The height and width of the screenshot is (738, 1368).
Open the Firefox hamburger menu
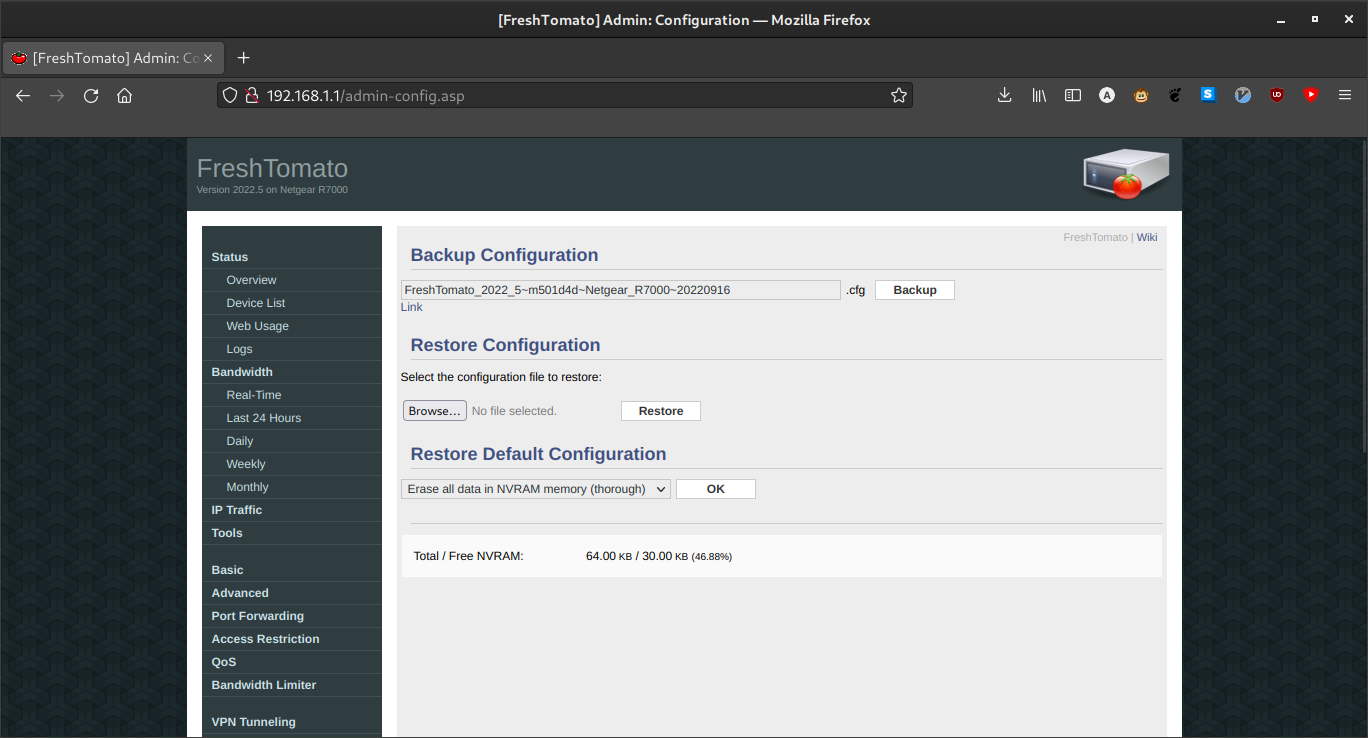click(x=1345, y=95)
